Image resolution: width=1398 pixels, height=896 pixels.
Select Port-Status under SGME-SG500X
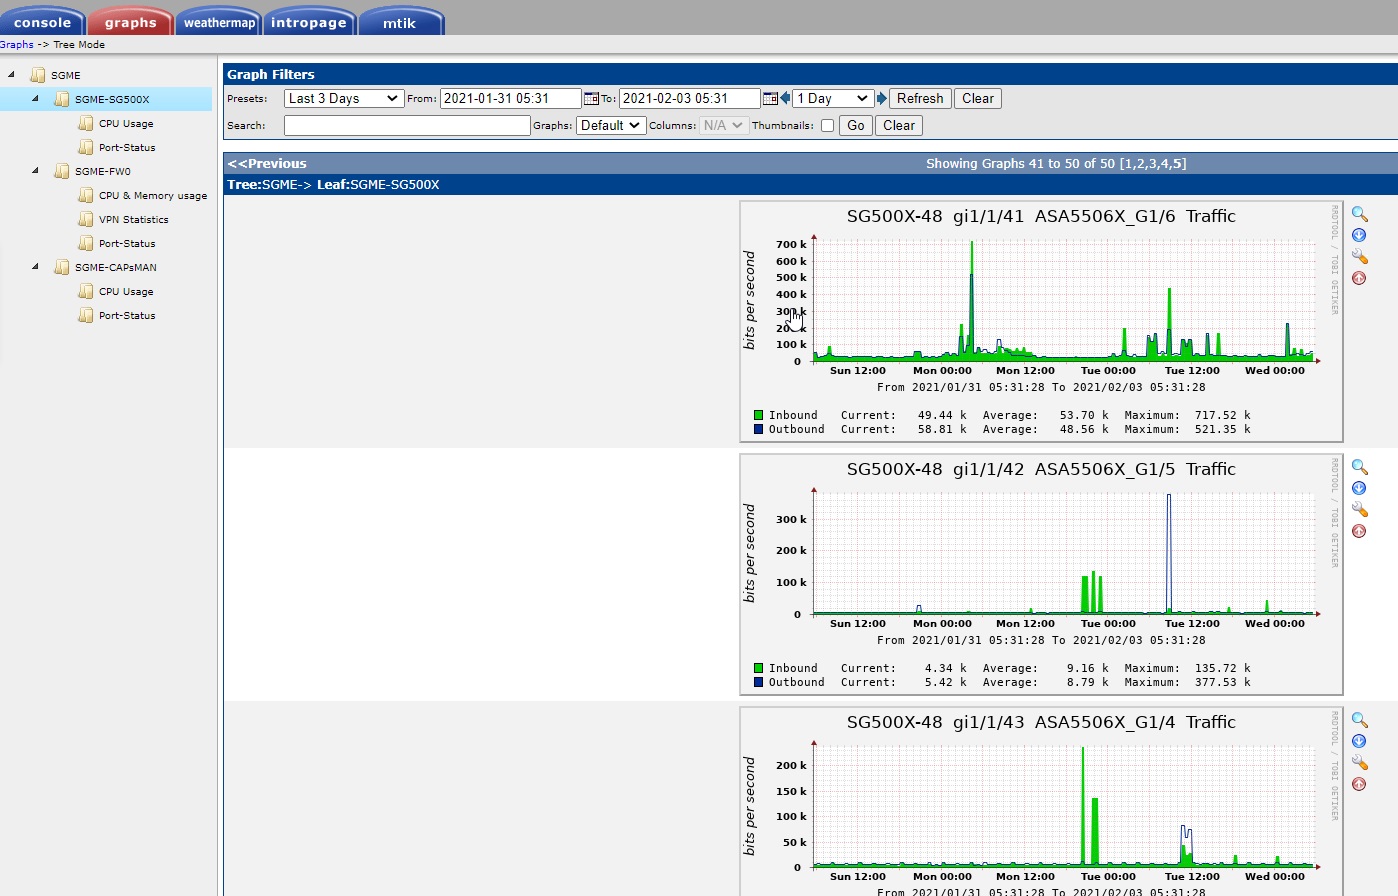tap(127, 147)
